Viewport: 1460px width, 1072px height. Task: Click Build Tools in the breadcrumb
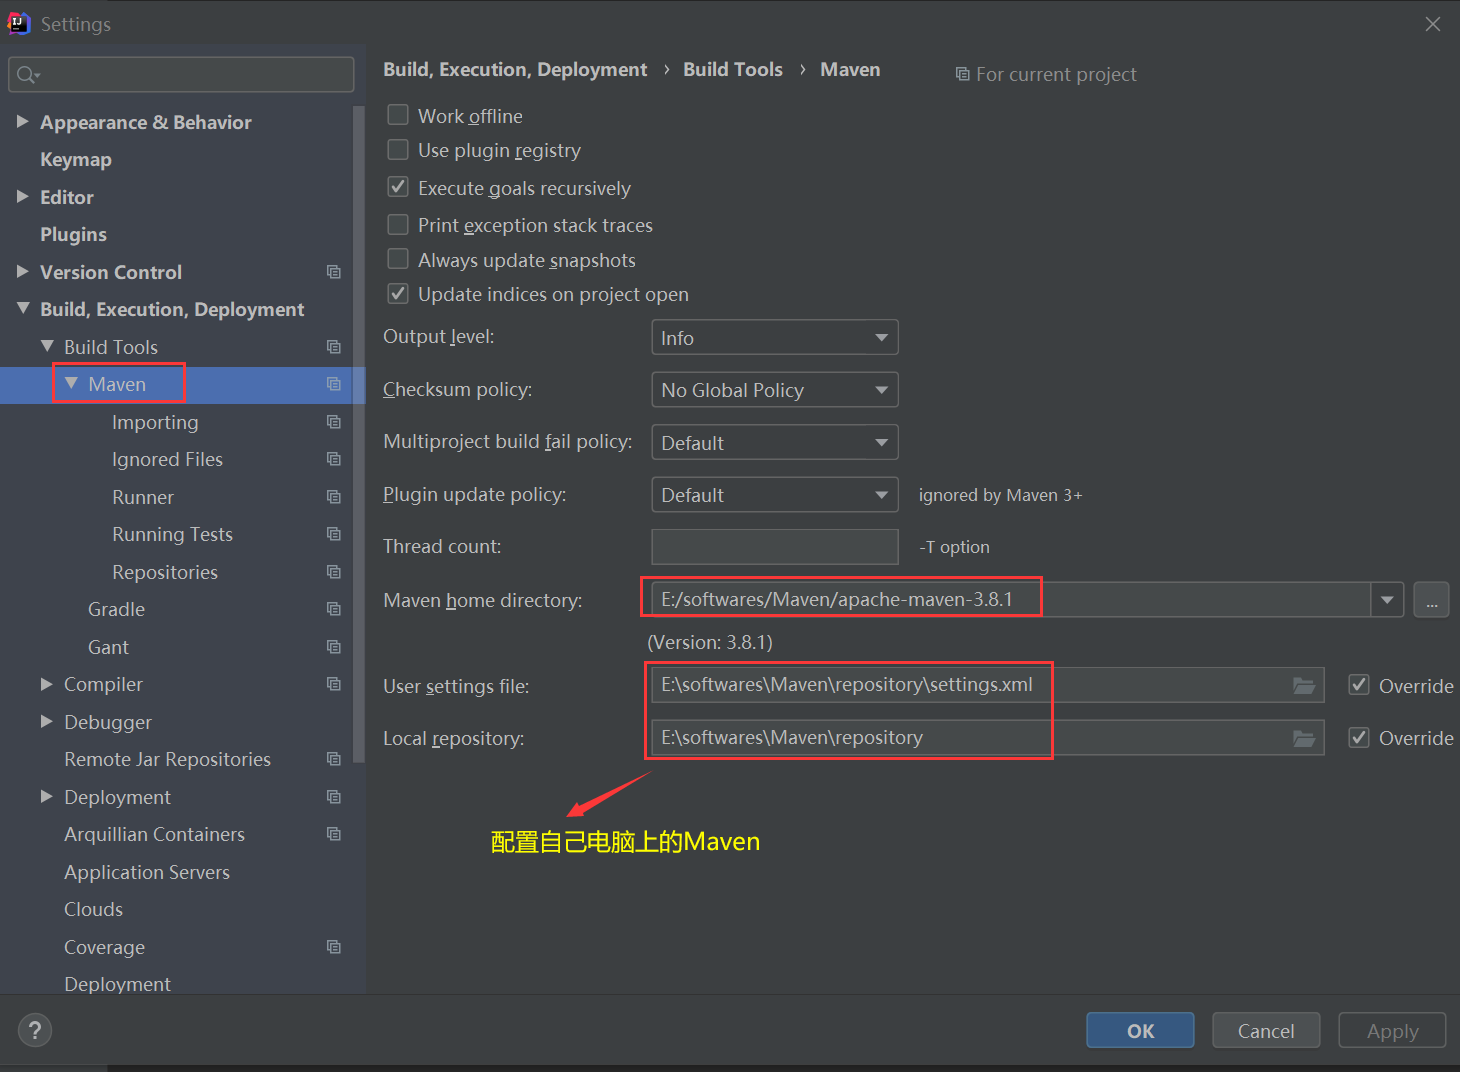tap(733, 69)
